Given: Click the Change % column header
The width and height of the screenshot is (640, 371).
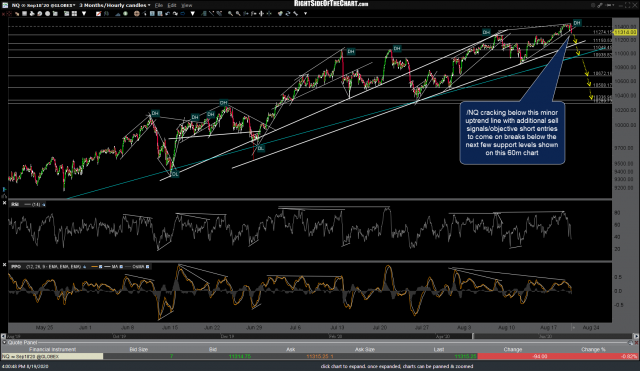Looking at the screenshot, I should [x=593, y=349].
